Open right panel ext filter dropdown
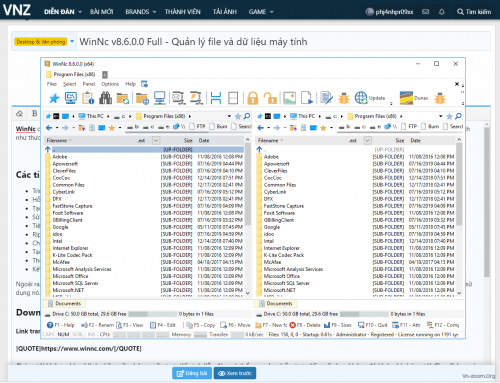Screen dimensions: 500x383 coord(367,140)
